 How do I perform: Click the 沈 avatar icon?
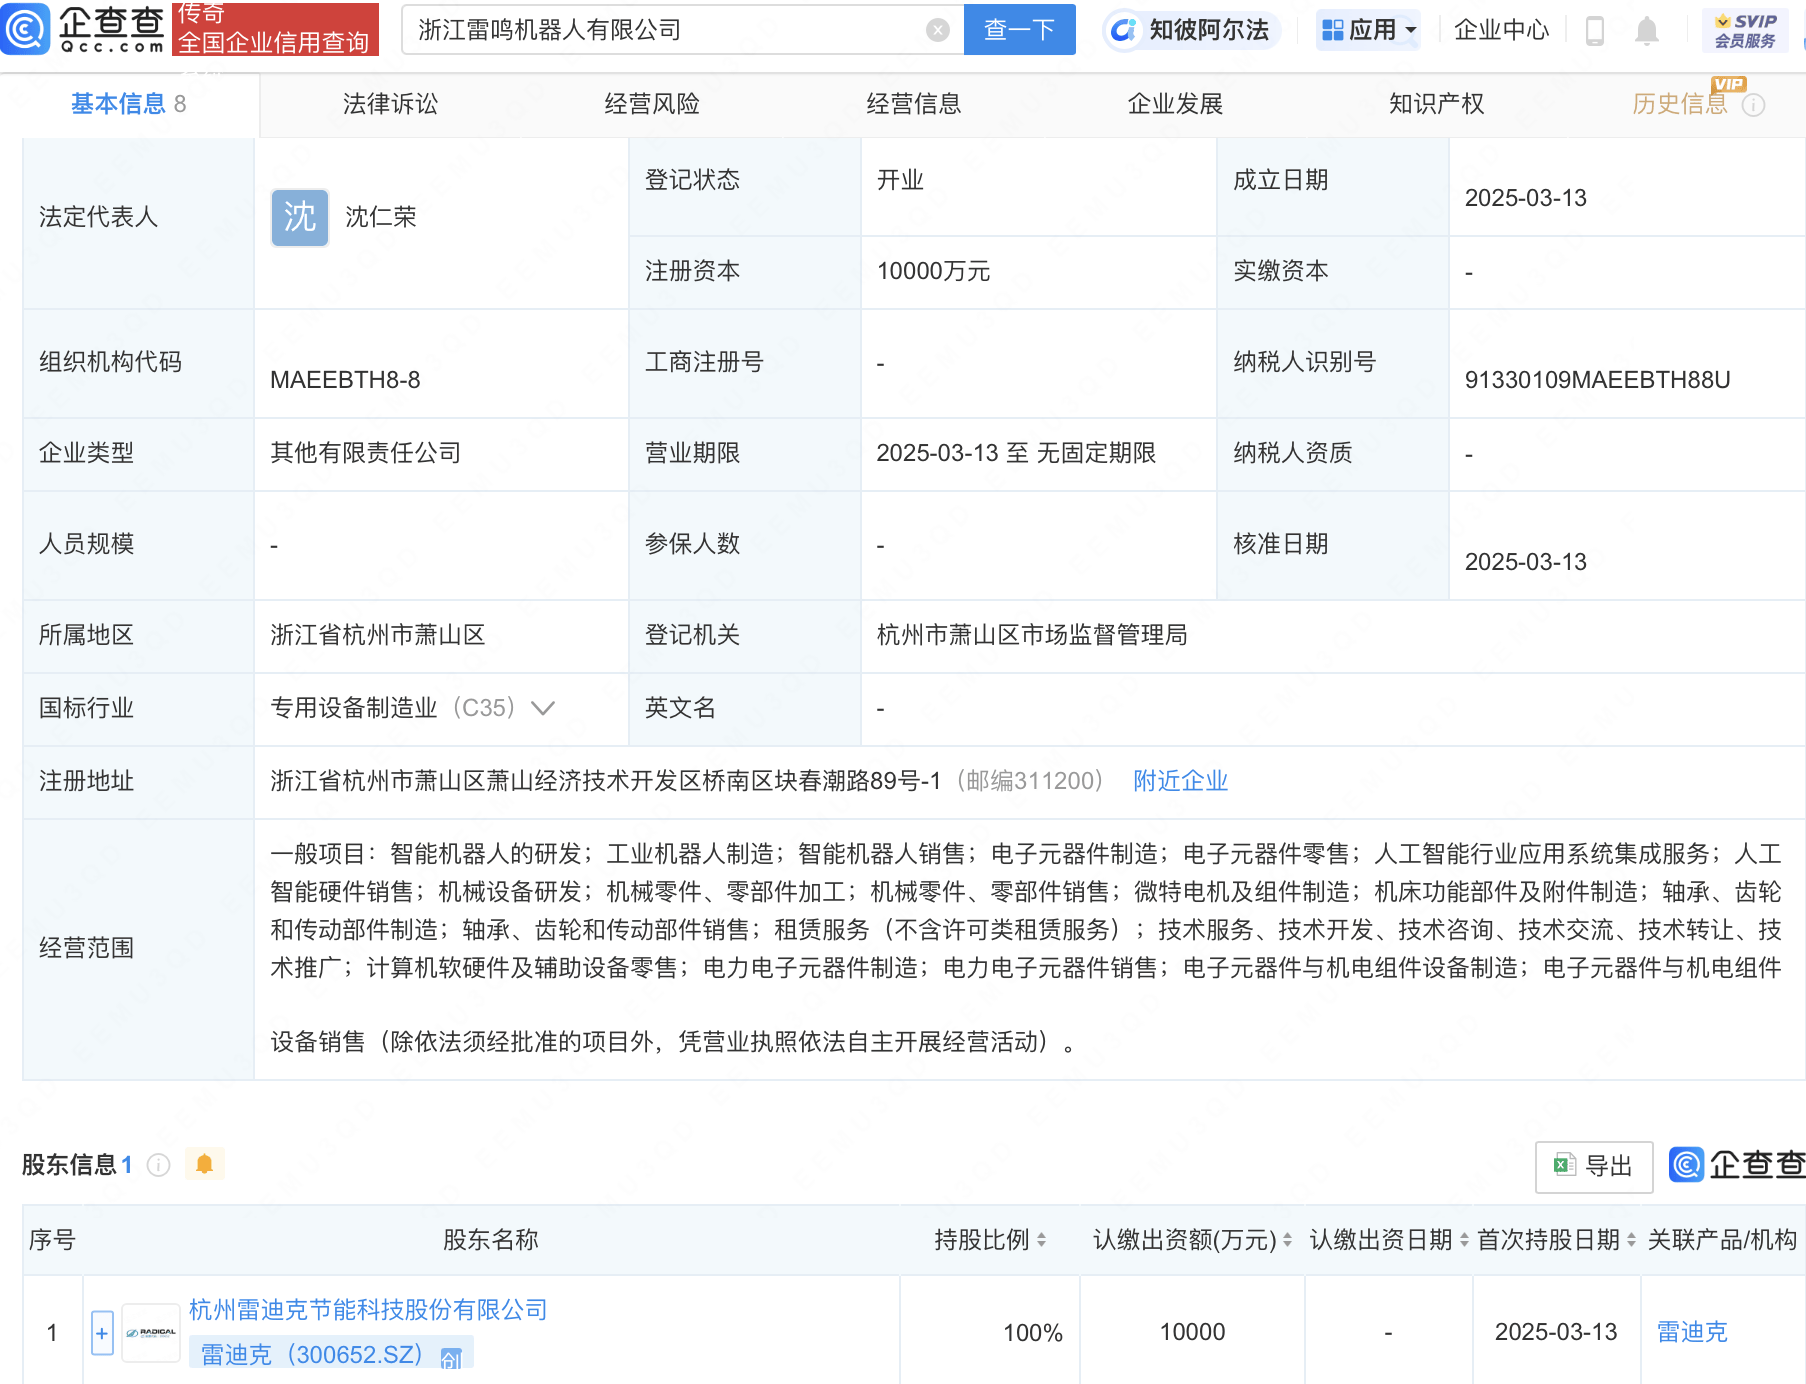[300, 217]
